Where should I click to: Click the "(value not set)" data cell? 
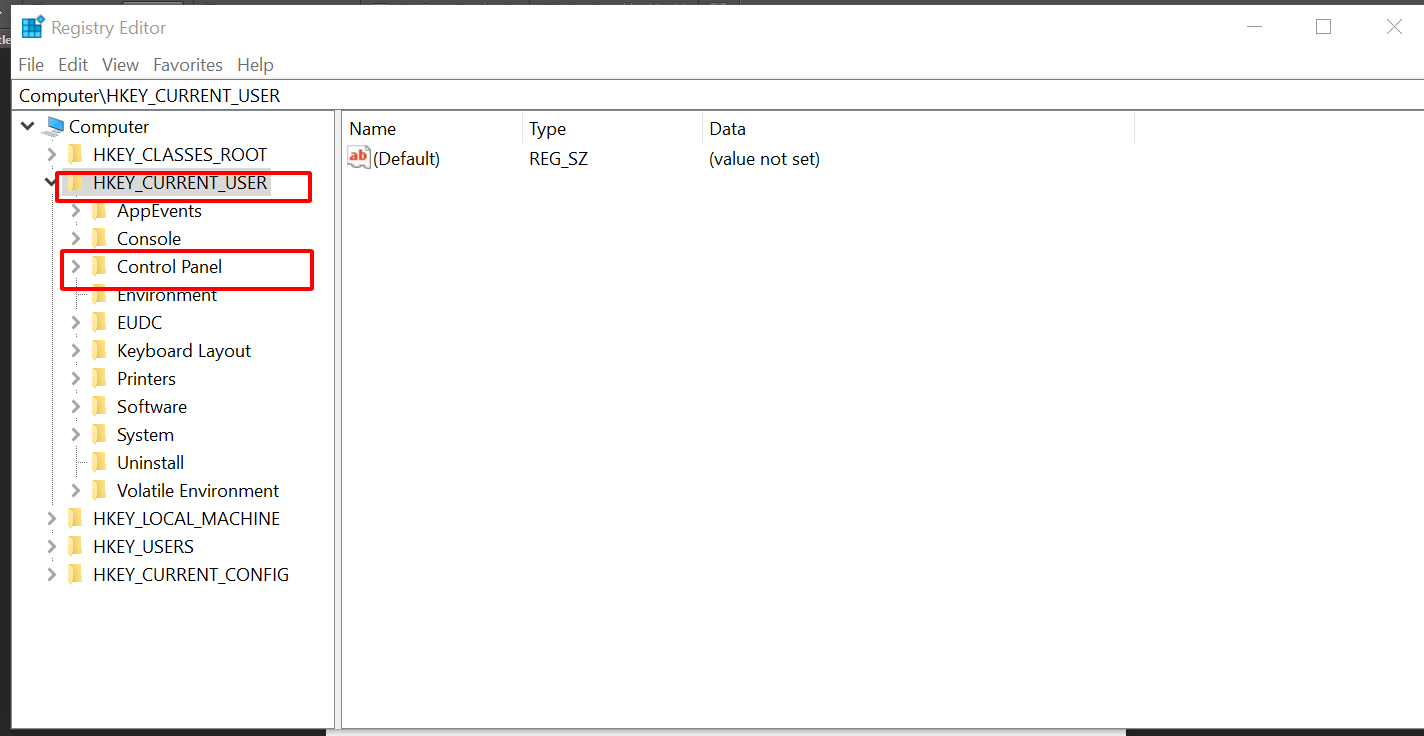coord(764,159)
